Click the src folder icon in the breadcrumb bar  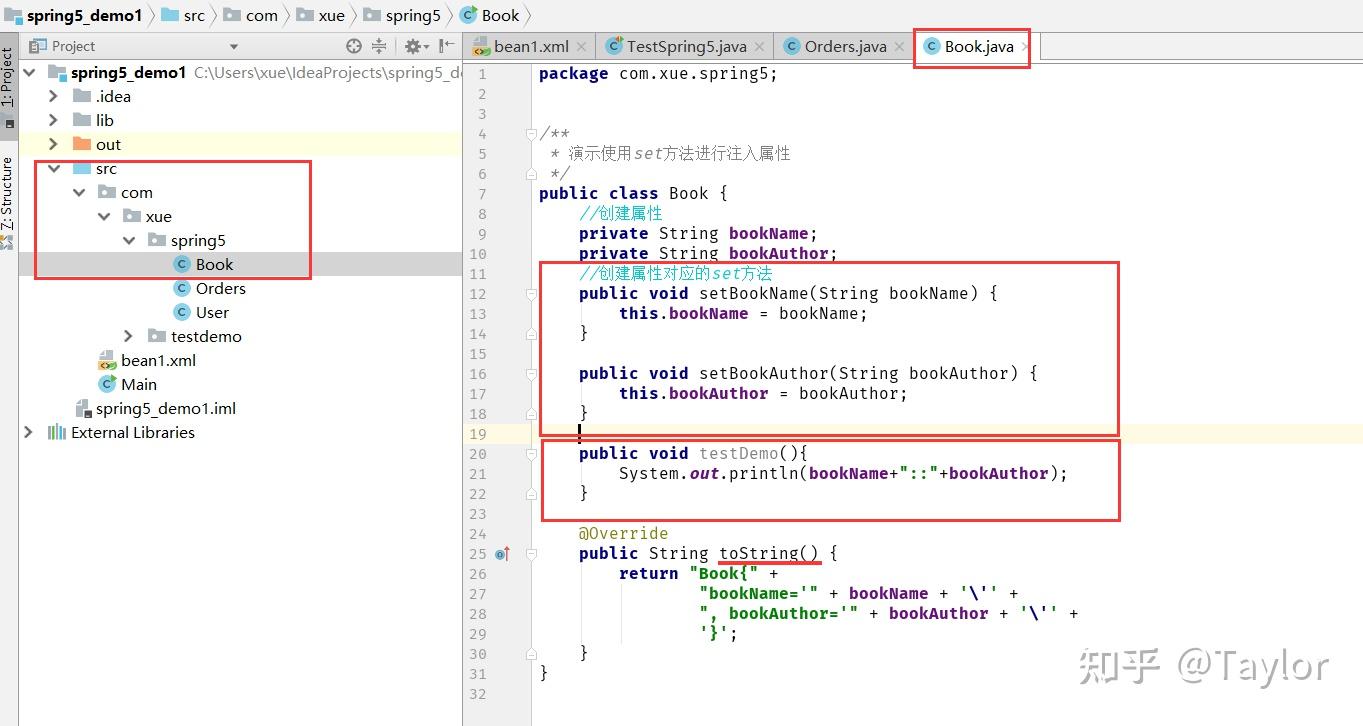pos(169,15)
